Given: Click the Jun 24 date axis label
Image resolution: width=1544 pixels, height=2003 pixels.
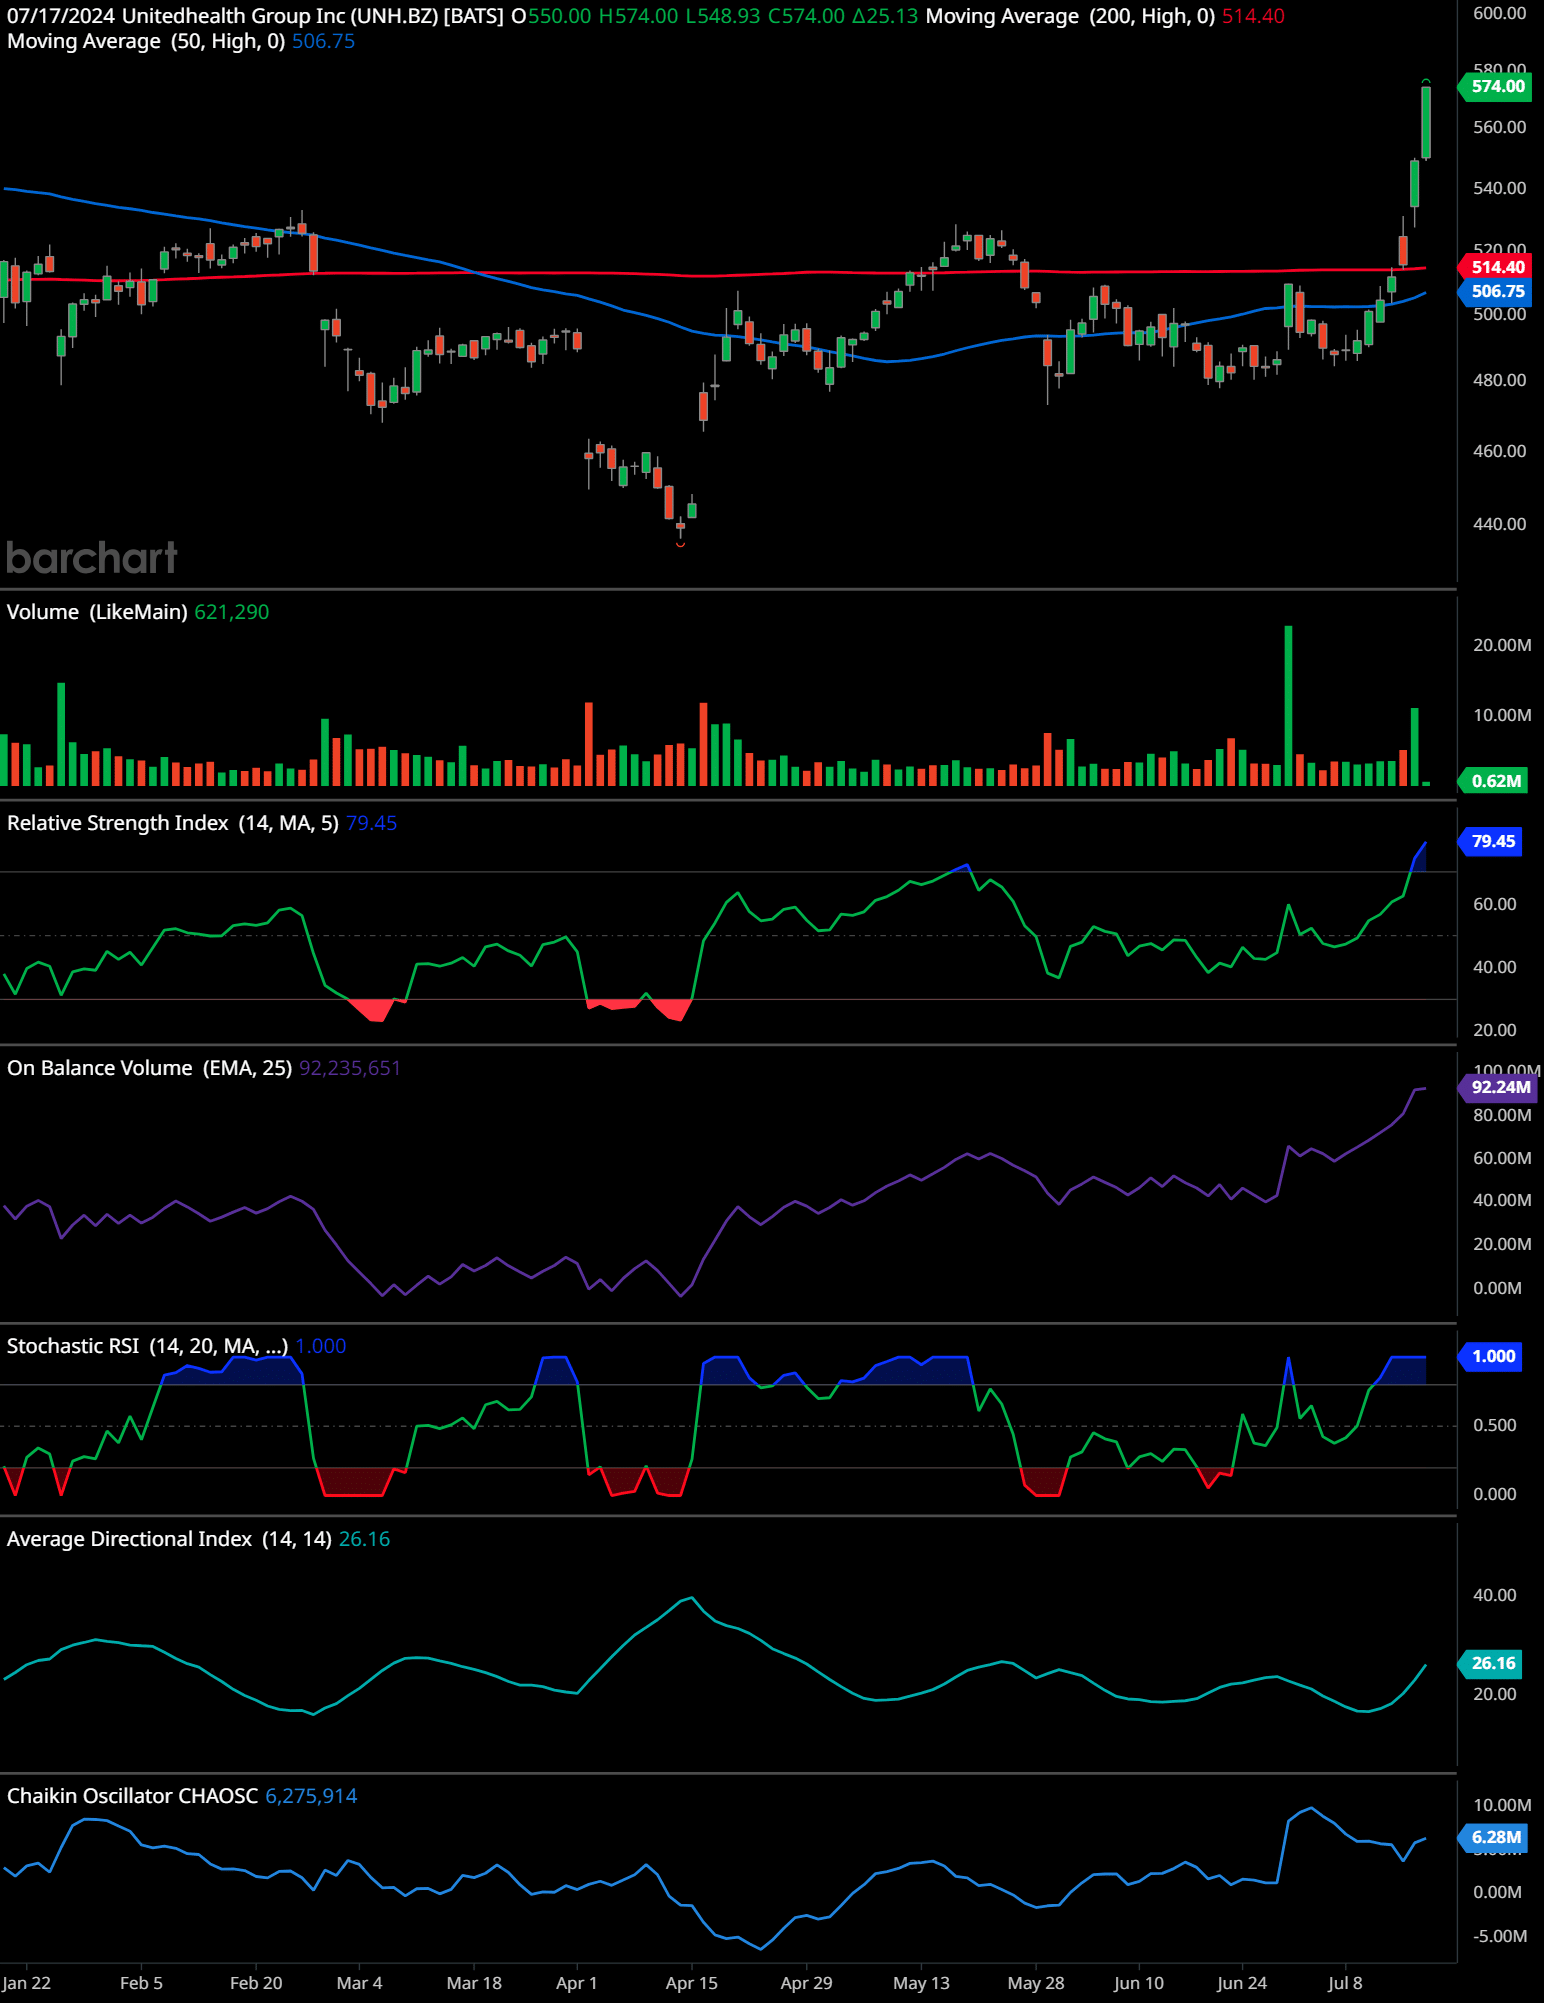Looking at the screenshot, I should point(1242,1983).
